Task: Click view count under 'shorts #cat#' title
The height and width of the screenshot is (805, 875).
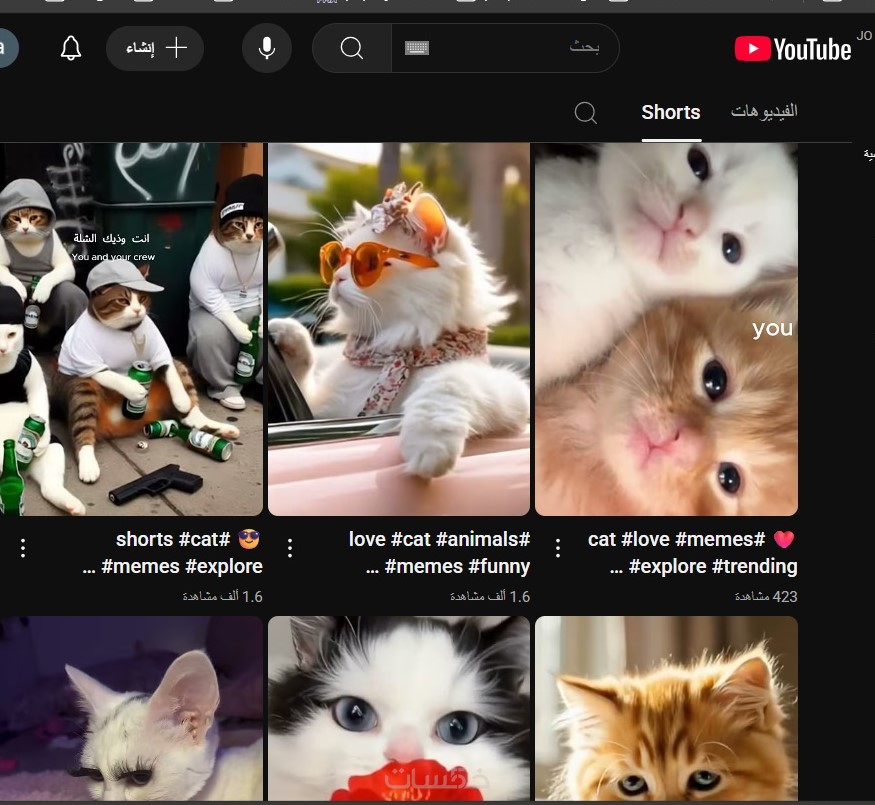Action: pyautogui.click(x=222, y=597)
